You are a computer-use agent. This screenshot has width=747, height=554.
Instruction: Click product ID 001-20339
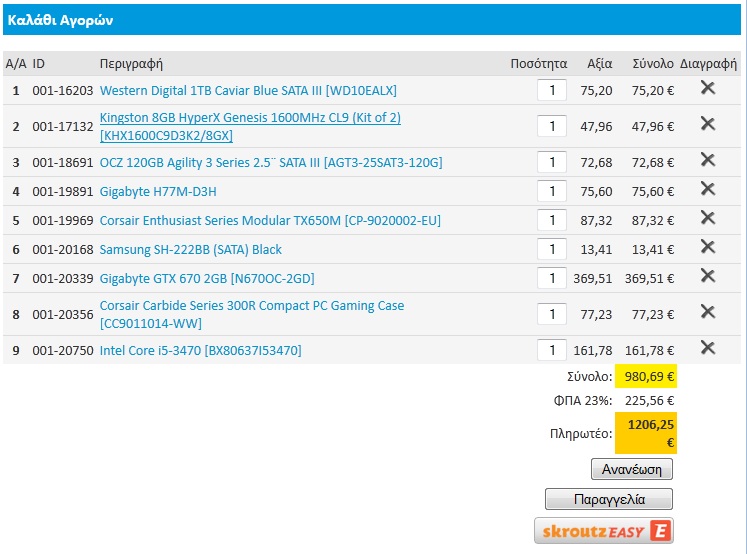[62, 279]
